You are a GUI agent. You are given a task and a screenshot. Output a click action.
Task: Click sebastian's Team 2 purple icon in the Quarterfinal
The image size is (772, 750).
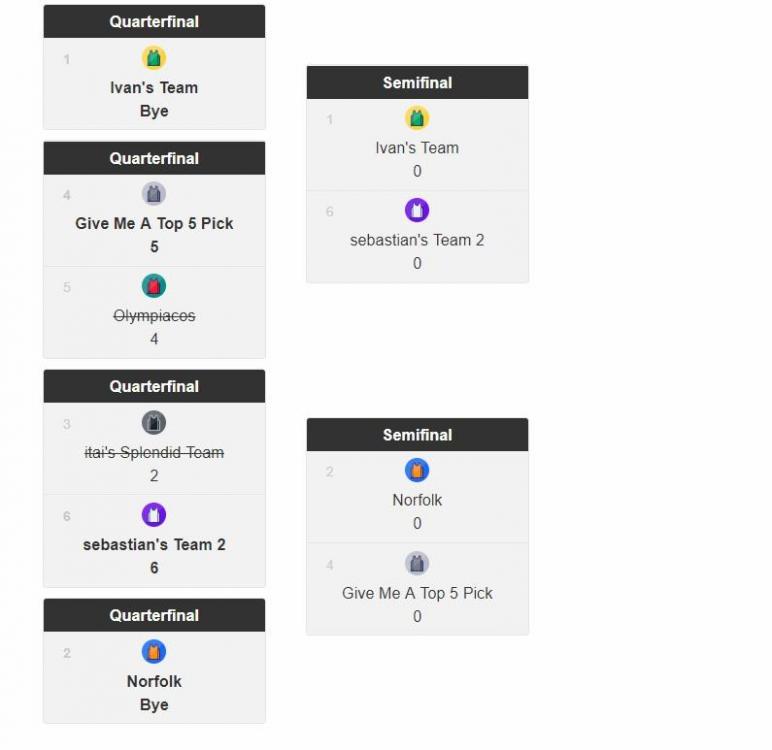pyautogui.click(x=154, y=515)
